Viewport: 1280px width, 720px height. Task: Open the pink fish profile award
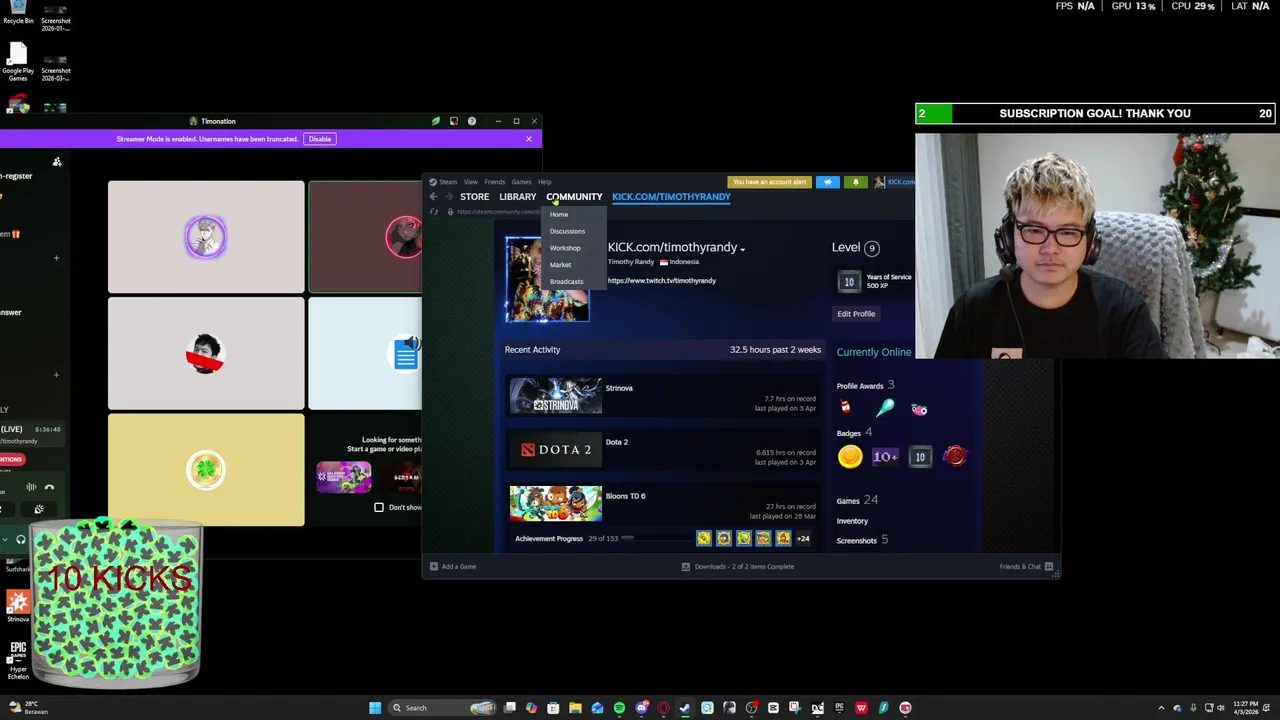point(919,409)
